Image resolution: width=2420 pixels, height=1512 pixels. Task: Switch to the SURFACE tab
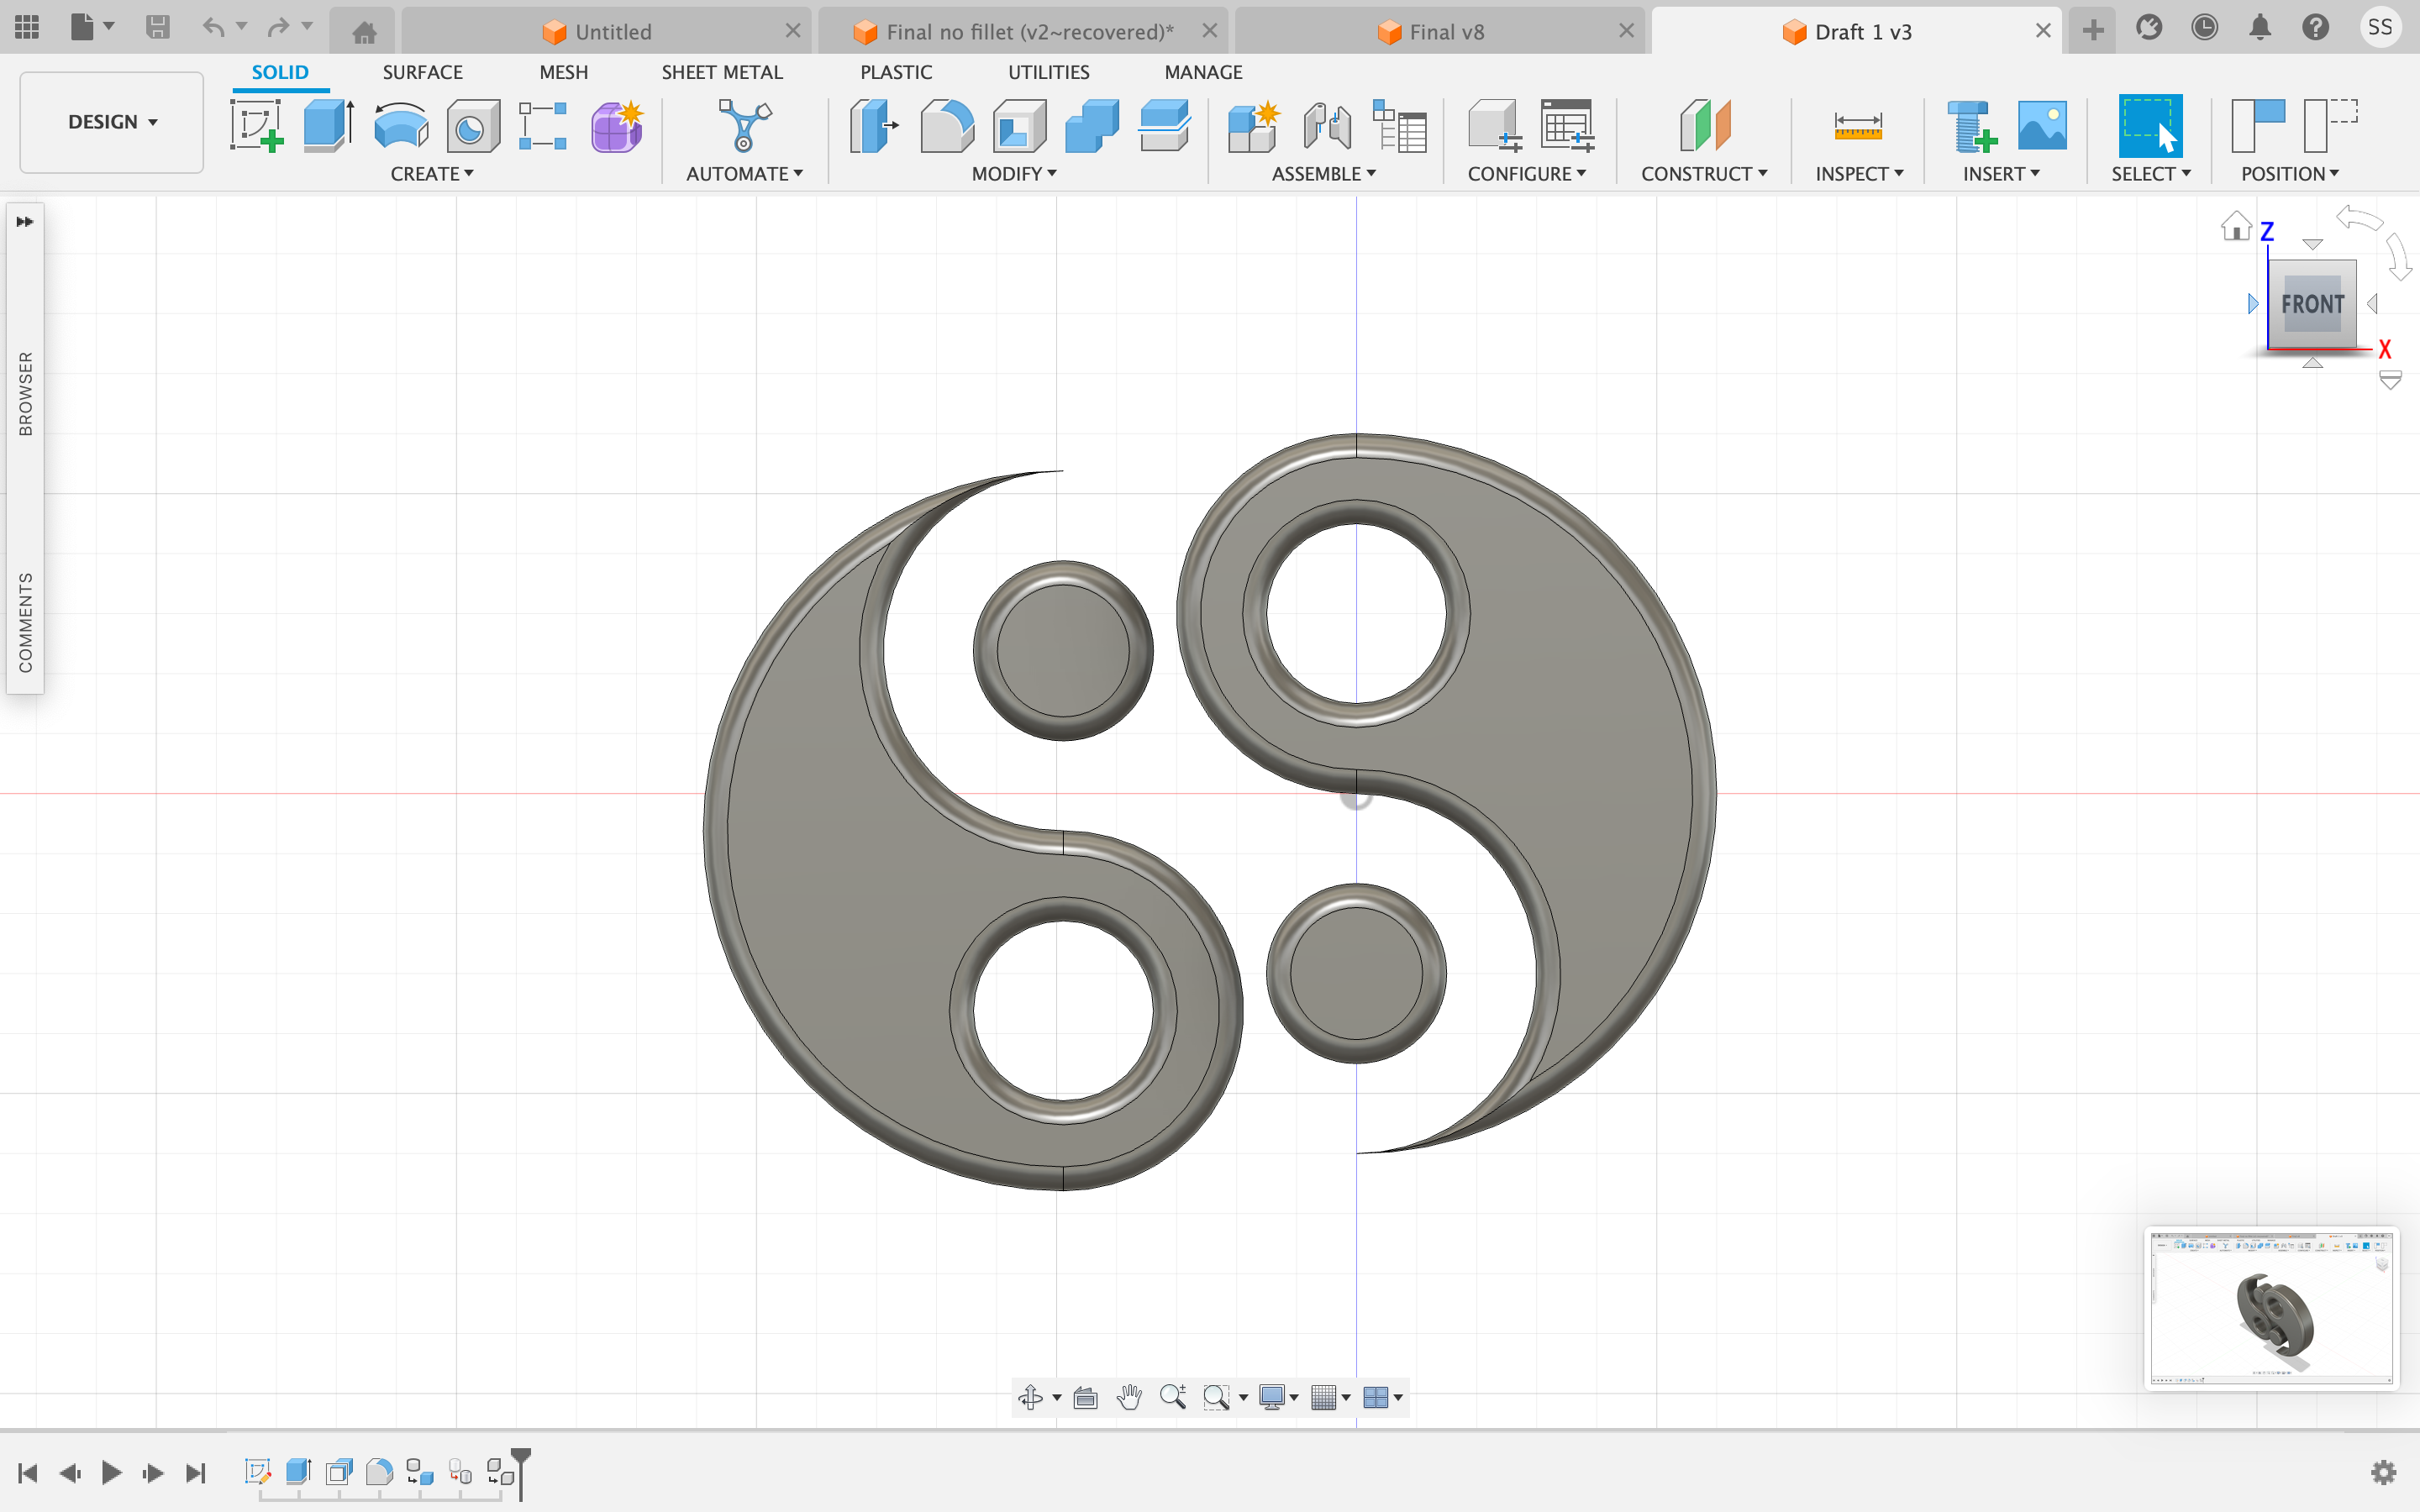tap(422, 72)
